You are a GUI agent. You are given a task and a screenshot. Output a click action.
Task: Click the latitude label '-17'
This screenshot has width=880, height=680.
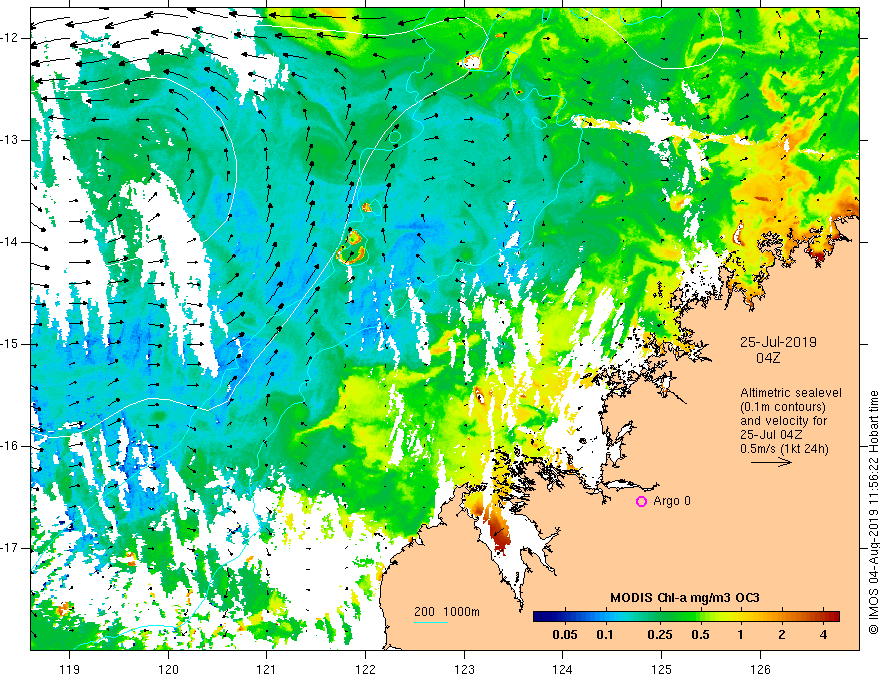coord(11,548)
